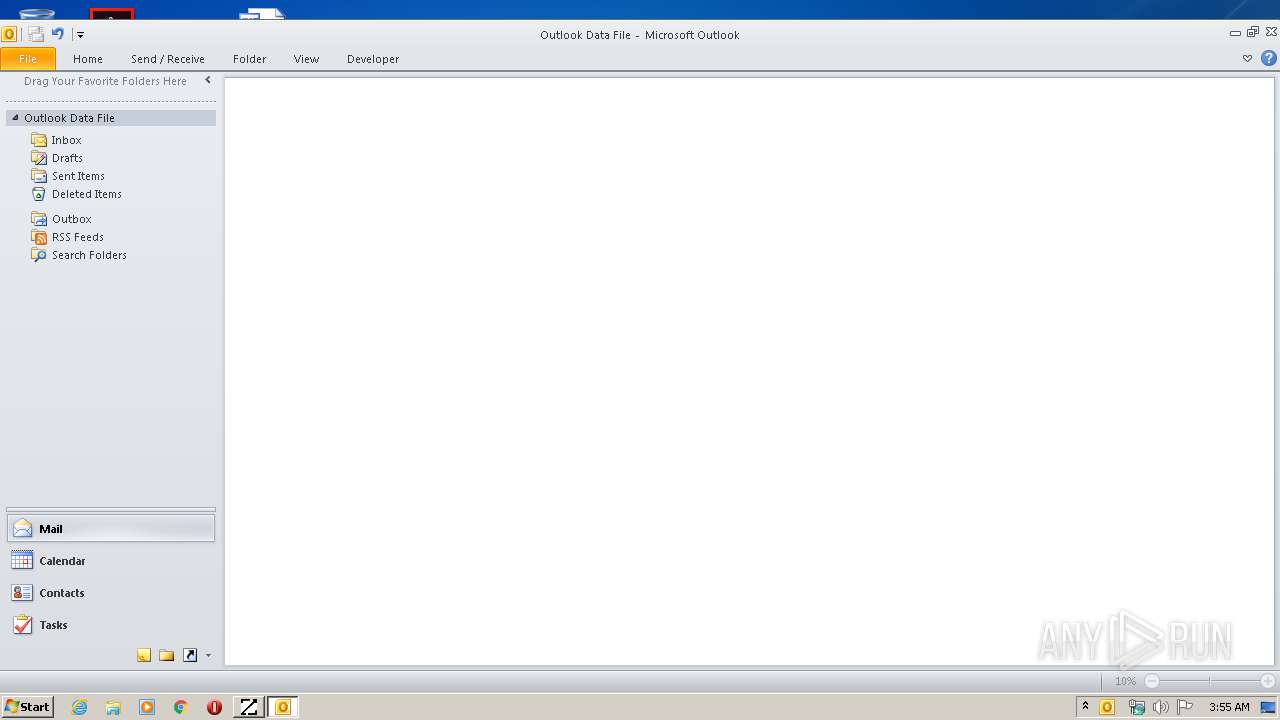Click the Sent Items folder icon
This screenshot has width=1280, height=720.
pos(39,176)
